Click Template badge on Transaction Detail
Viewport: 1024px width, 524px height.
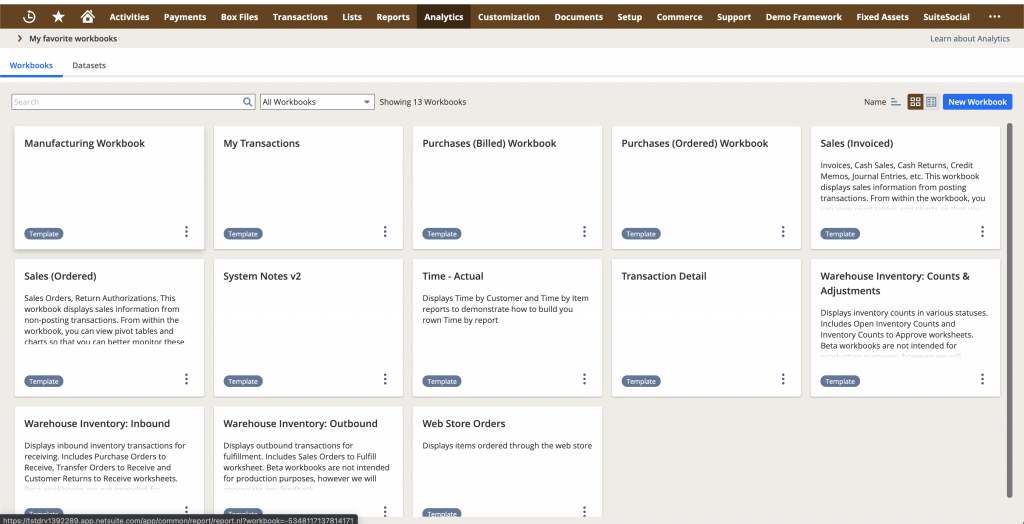click(641, 382)
